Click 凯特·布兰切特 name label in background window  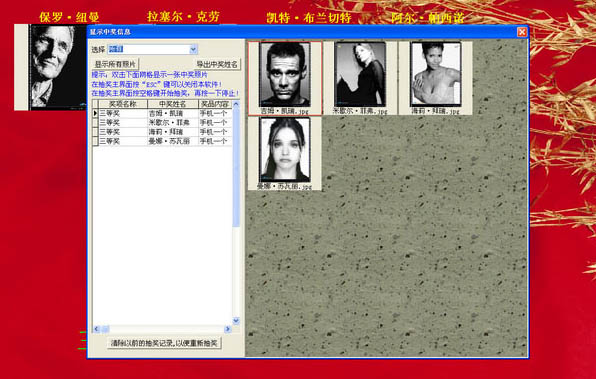point(309,18)
